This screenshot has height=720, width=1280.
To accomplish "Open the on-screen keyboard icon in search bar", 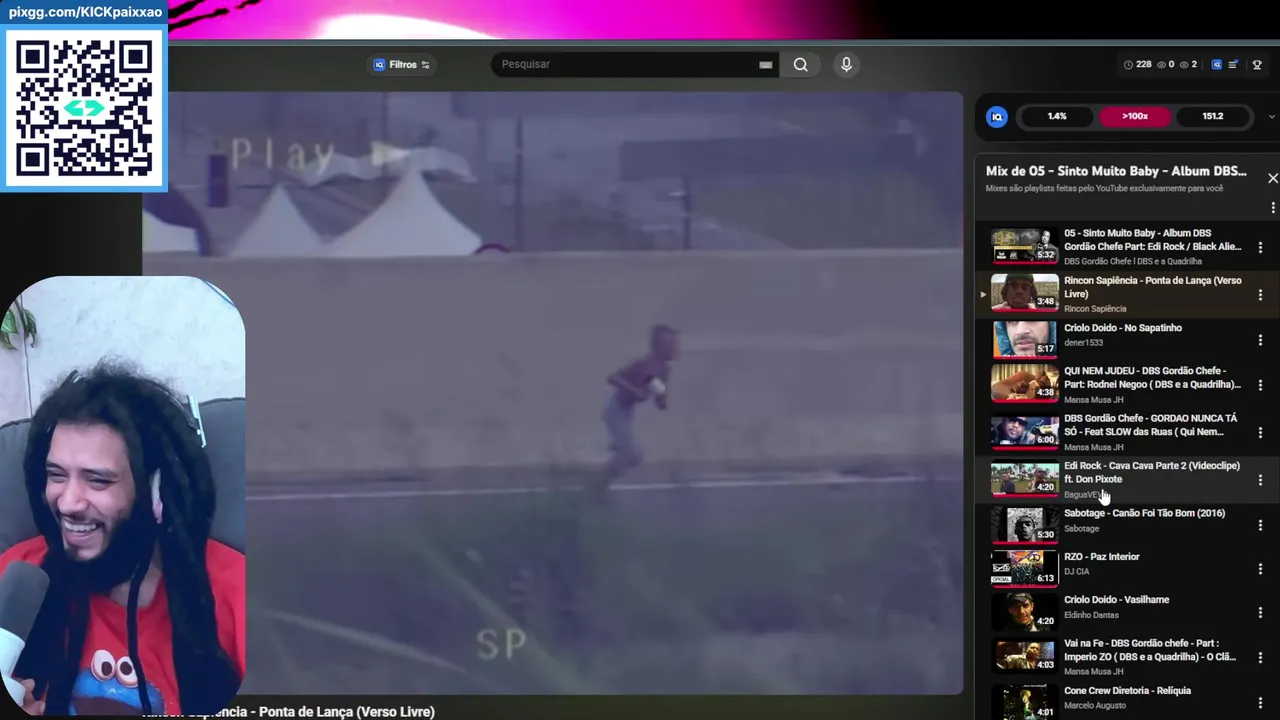I will pyautogui.click(x=765, y=65).
